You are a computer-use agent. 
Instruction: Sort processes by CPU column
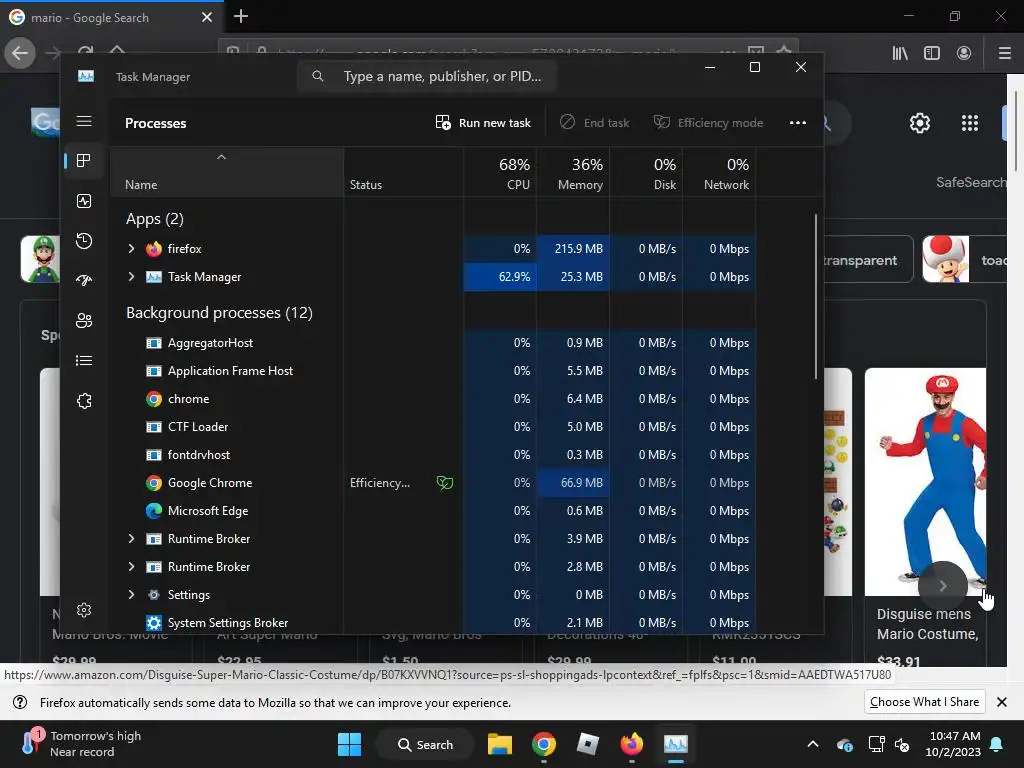[500, 174]
